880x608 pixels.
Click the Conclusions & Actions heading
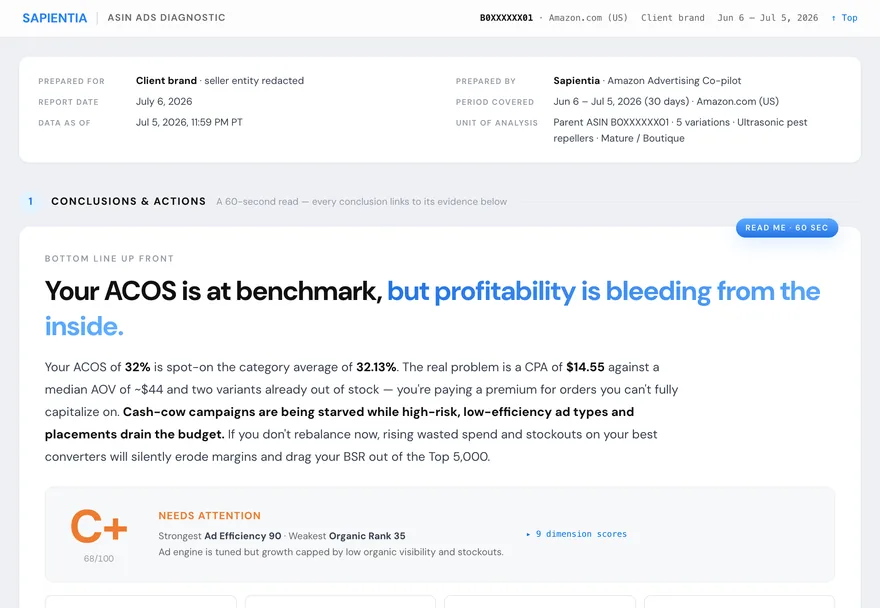(x=129, y=202)
